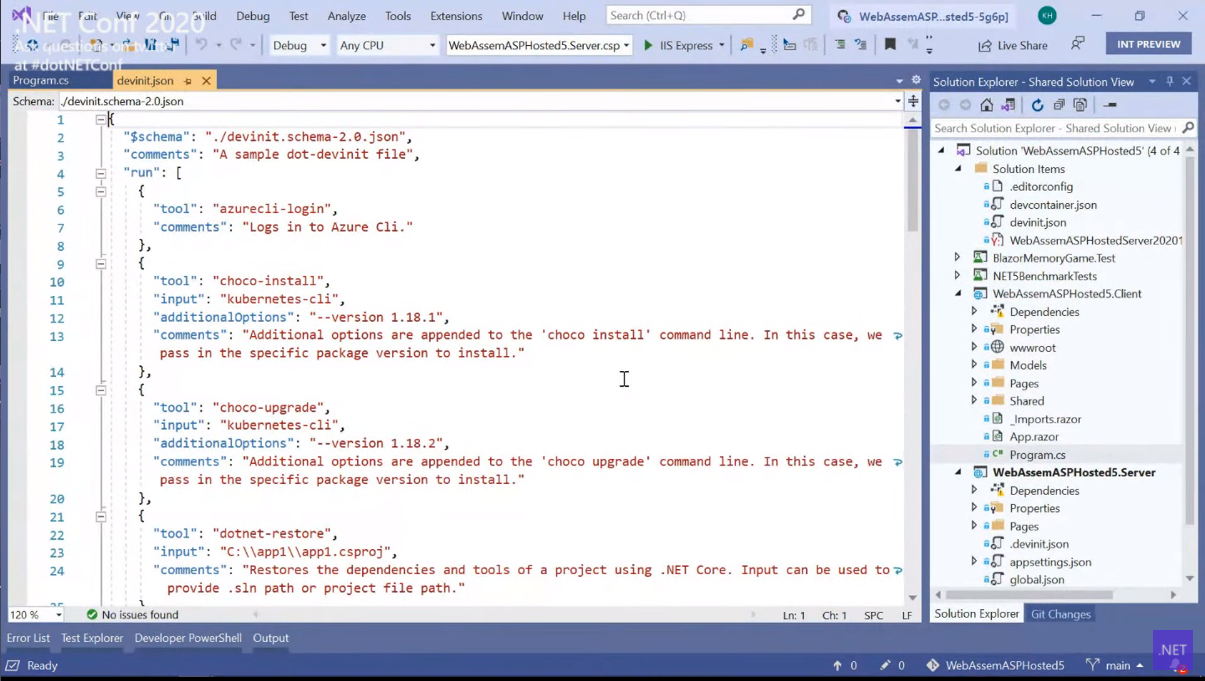This screenshot has height=681, width=1205.
Task: Collapse the code block at line 15
Action: (x=101, y=390)
